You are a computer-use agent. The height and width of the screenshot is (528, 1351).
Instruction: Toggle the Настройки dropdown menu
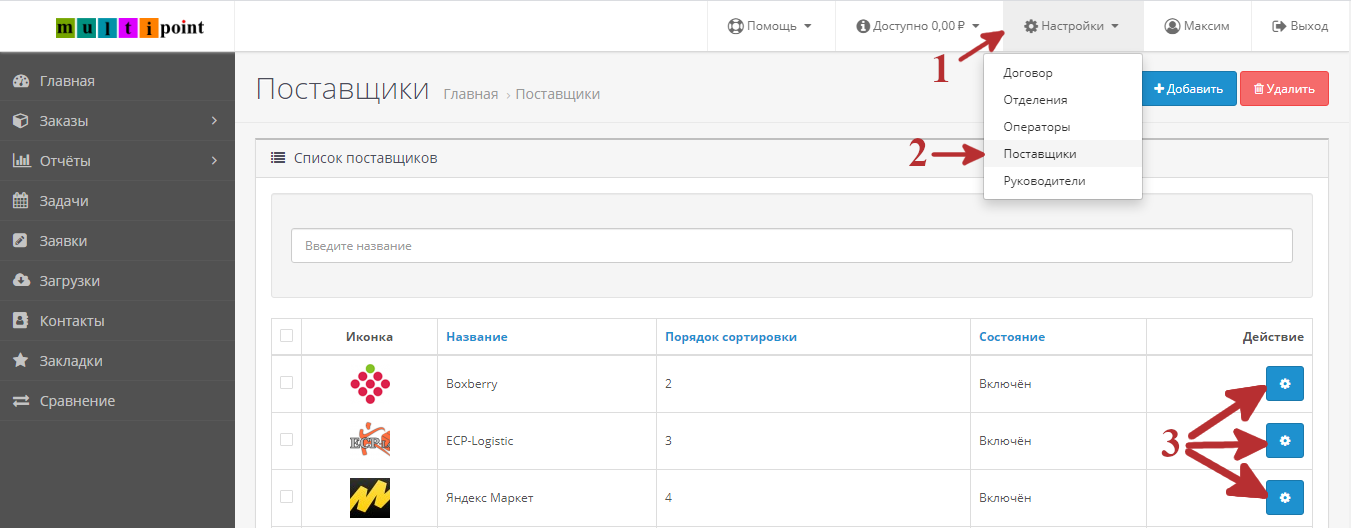1072,26
